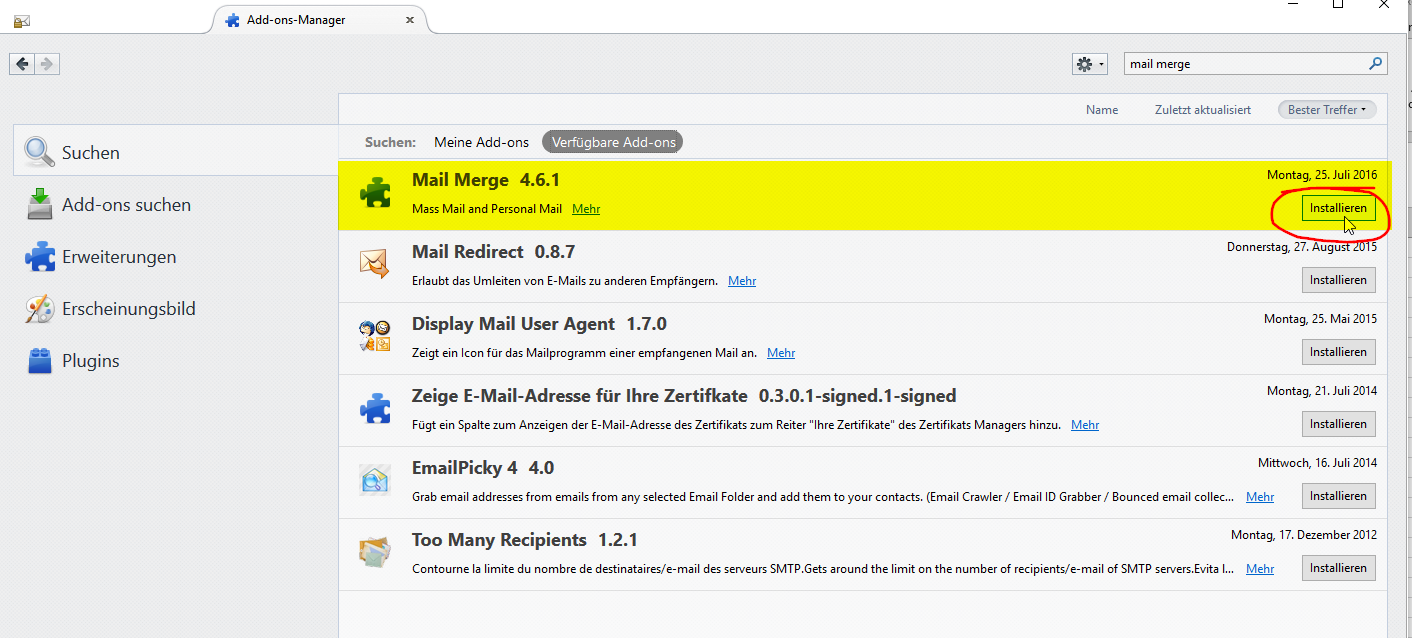The height and width of the screenshot is (638, 1412).
Task: Sort results by Zuletzt aktualisiert
Action: point(1202,110)
